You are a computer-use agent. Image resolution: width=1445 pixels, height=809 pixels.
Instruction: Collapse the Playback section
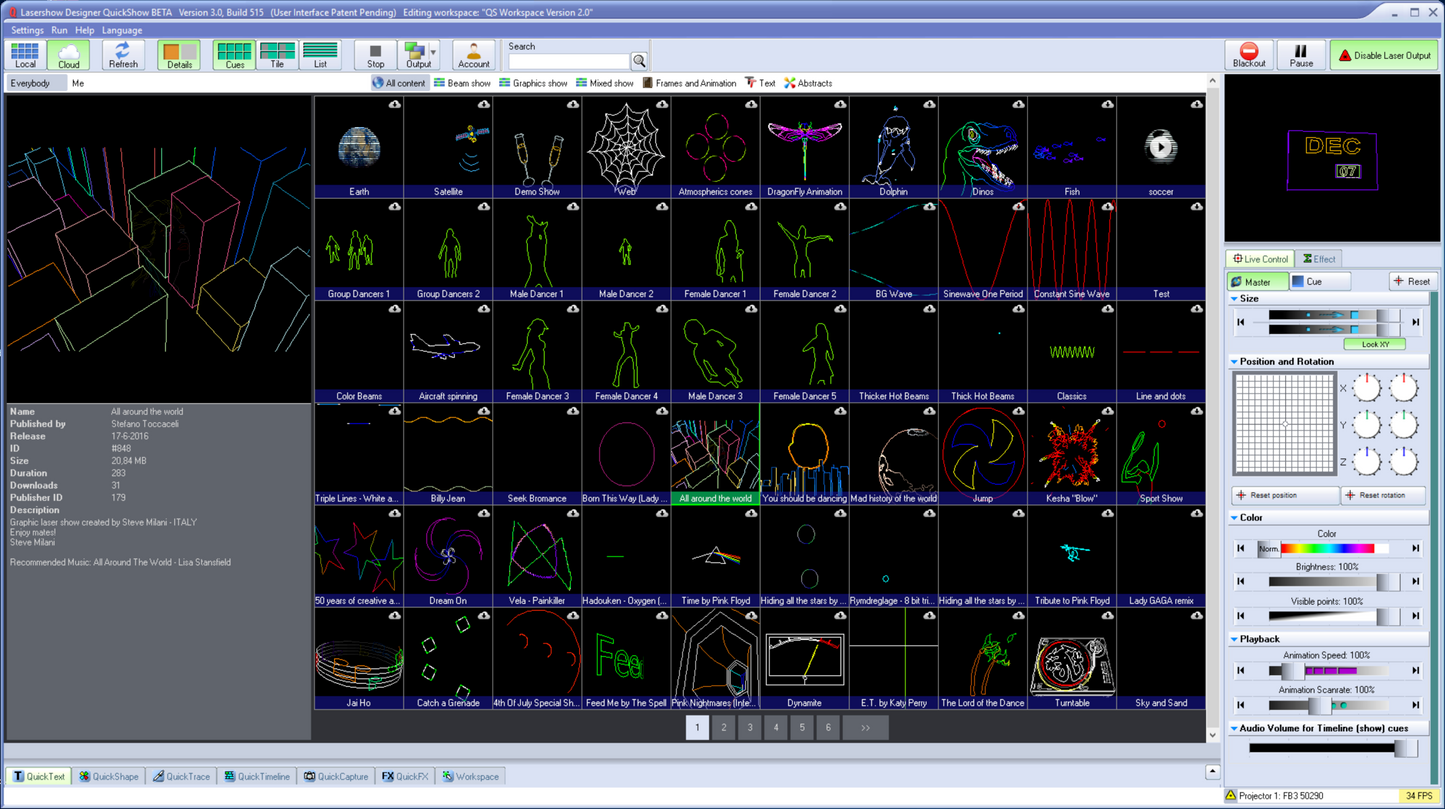[1235, 639]
